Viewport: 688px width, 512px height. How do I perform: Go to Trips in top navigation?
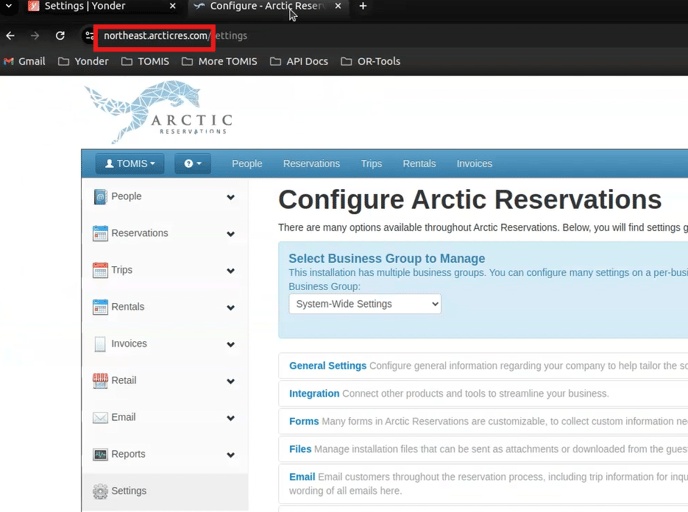(x=371, y=164)
